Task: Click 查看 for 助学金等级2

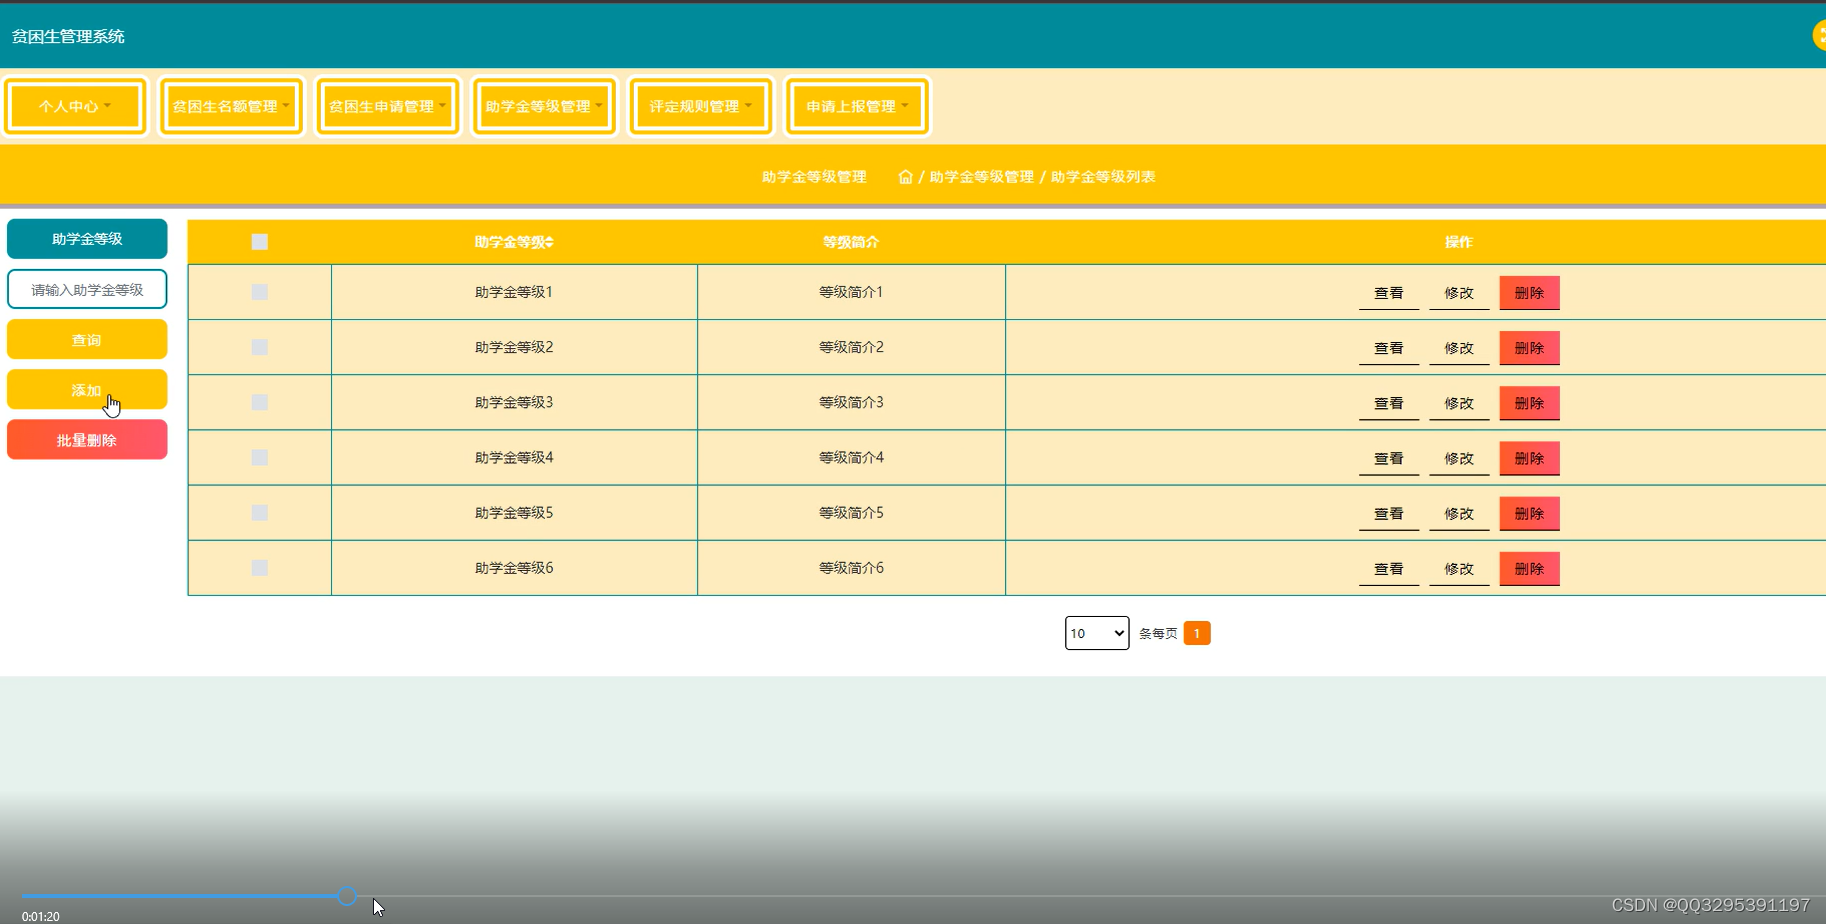Action: coord(1389,348)
